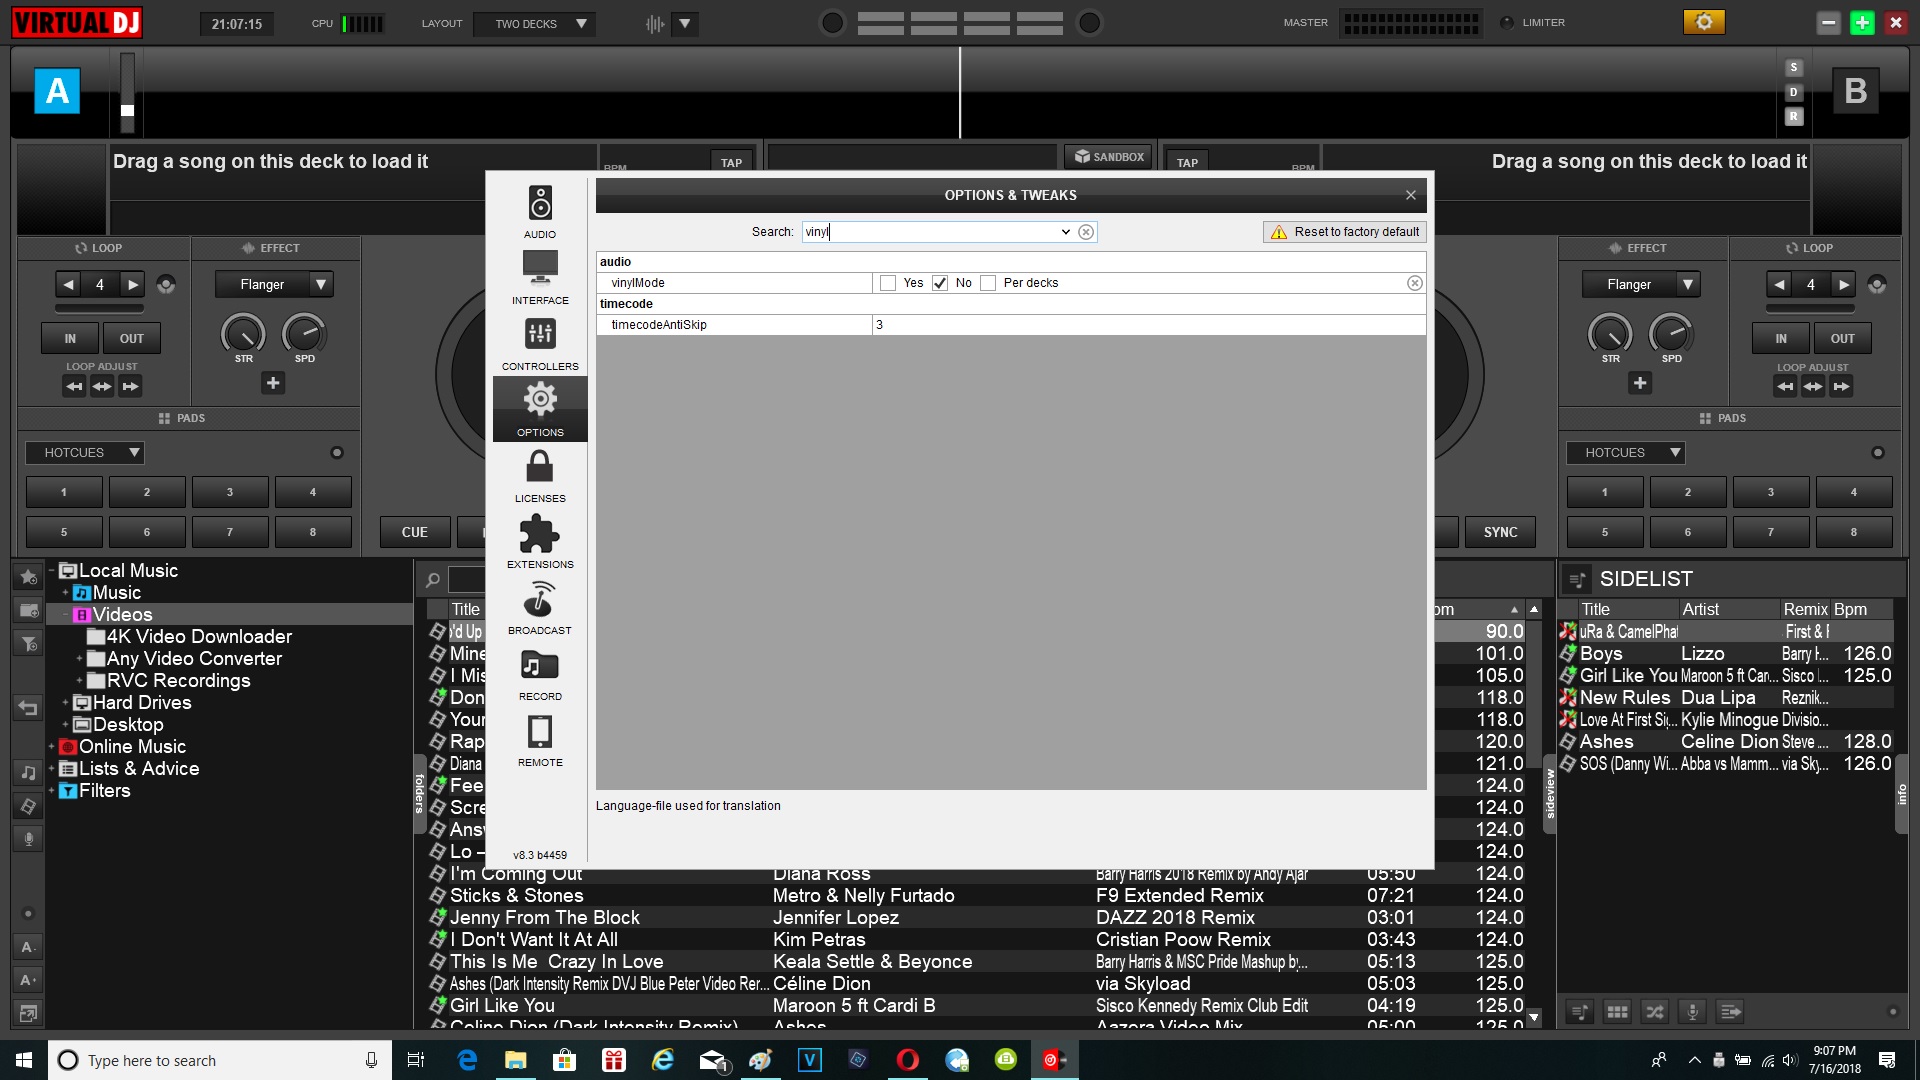Select the Options settings section

540,409
